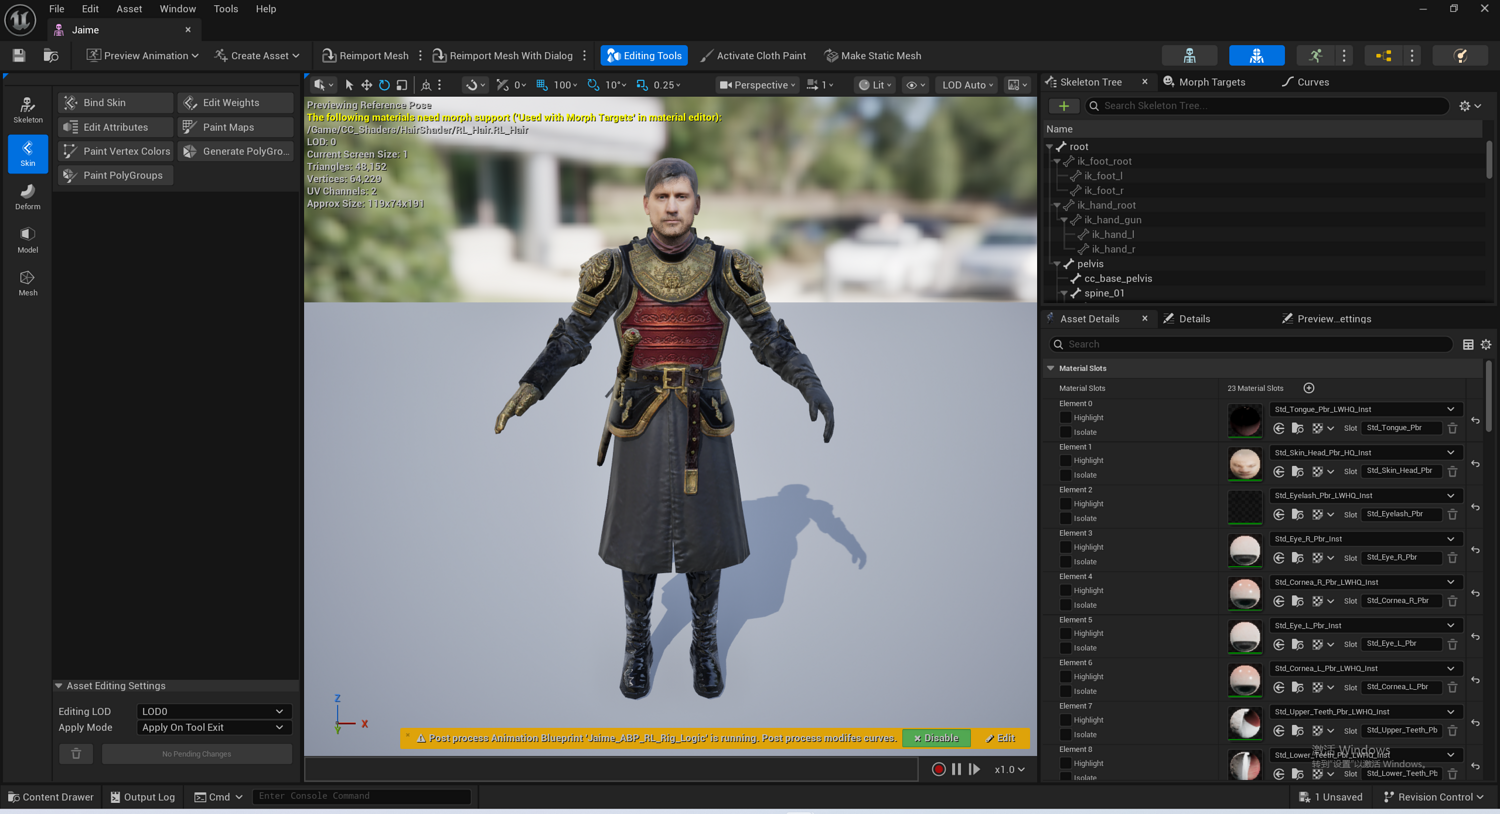Click the Bind Skin button
The width and height of the screenshot is (1500, 814).
point(115,103)
